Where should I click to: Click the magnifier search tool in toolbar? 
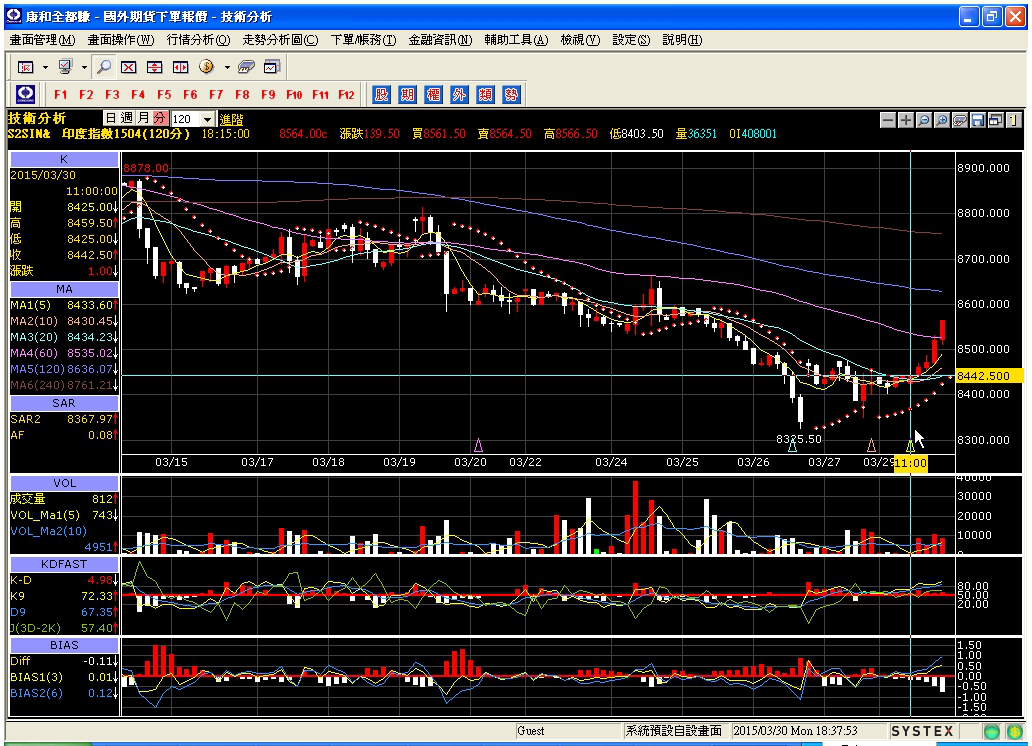click(104, 67)
